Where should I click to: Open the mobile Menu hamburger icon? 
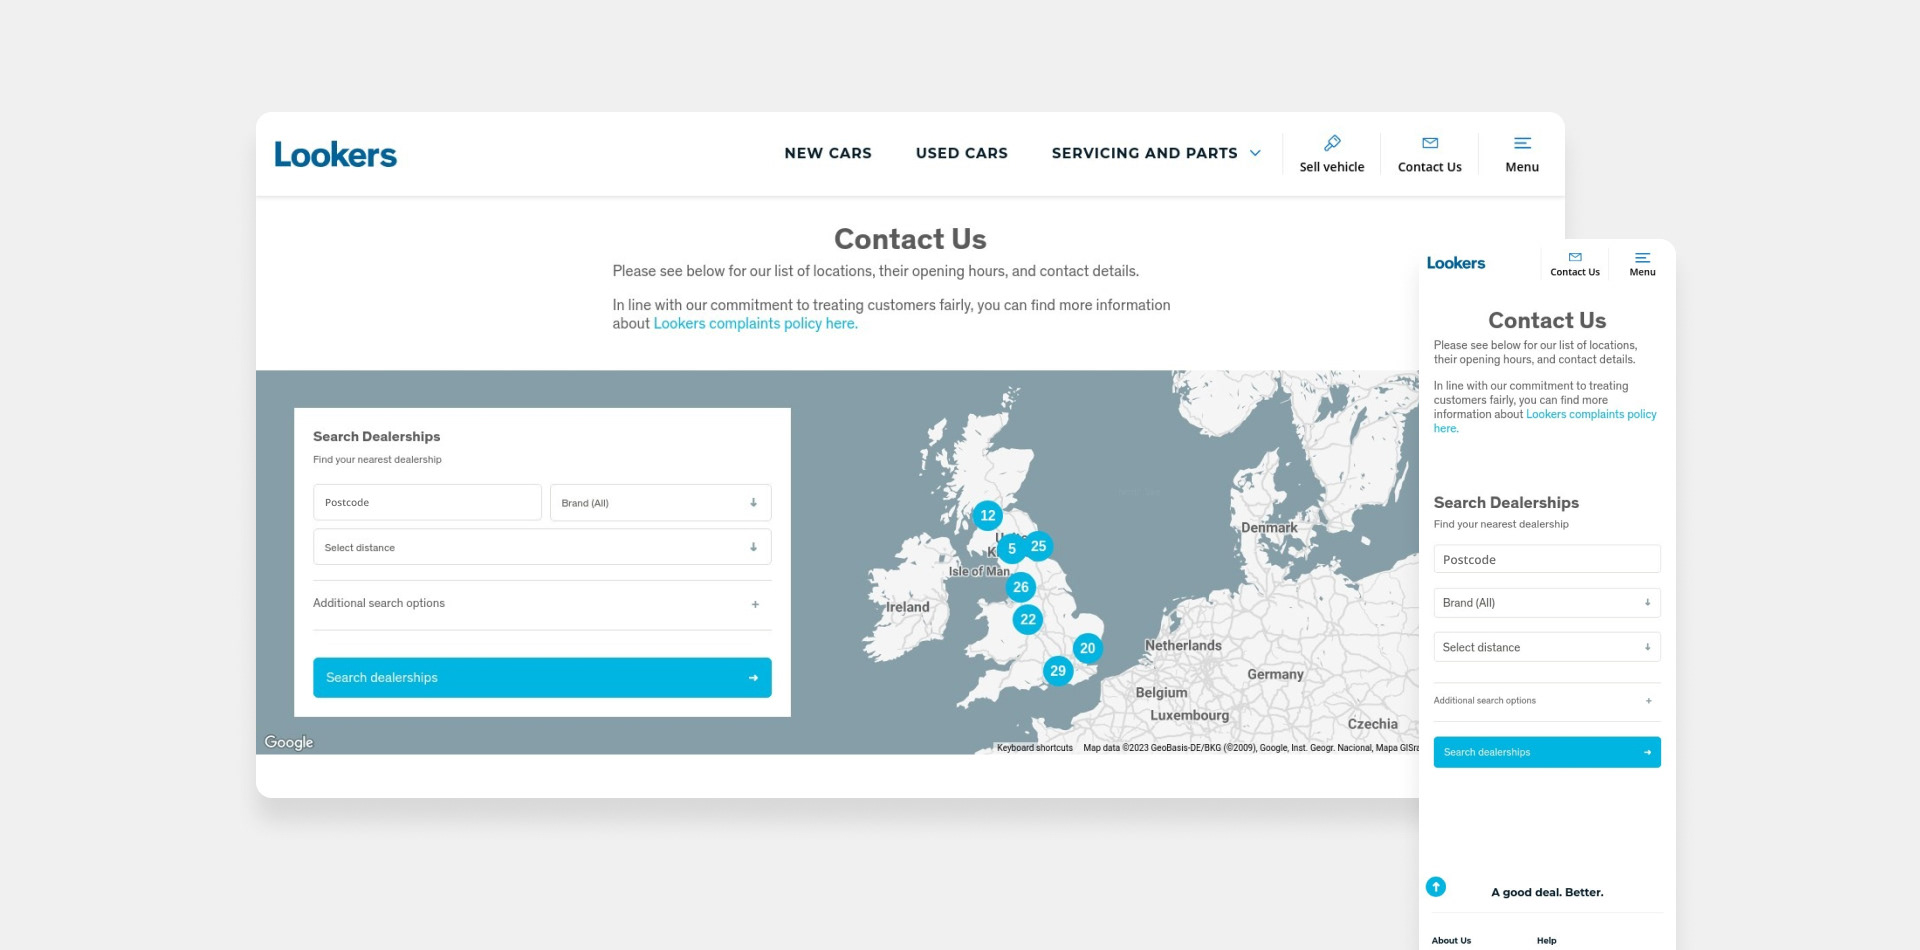[x=1642, y=257]
